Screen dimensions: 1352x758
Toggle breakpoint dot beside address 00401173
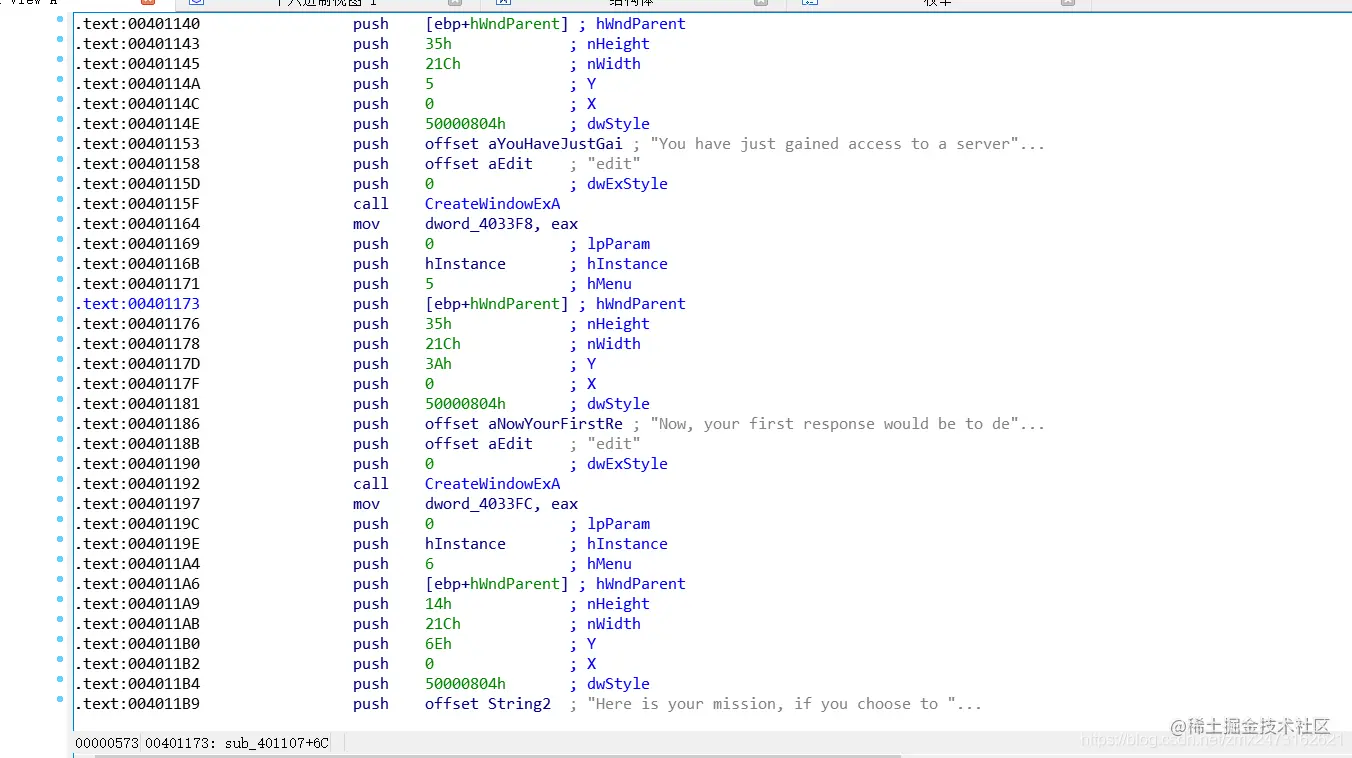click(61, 300)
